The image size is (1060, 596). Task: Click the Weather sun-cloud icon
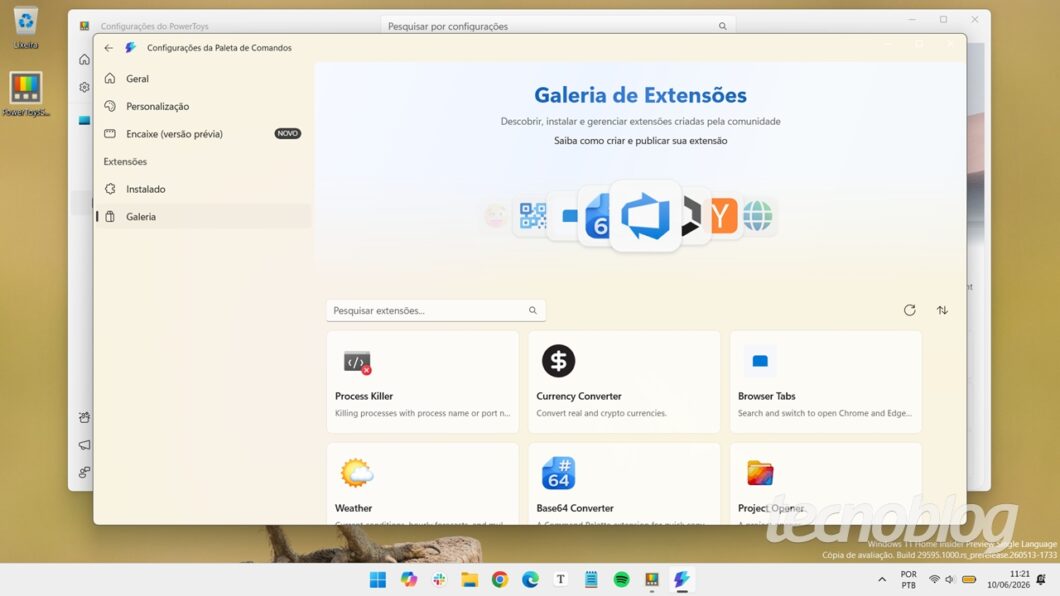356,473
